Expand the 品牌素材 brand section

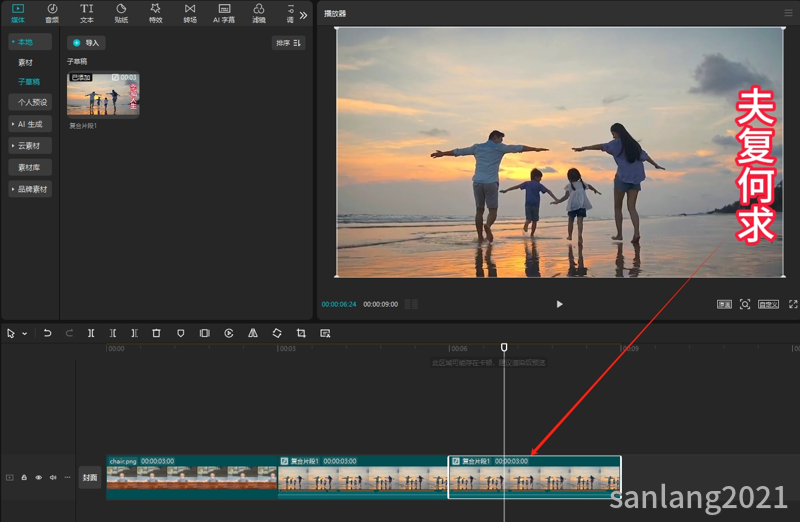tap(30, 189)
